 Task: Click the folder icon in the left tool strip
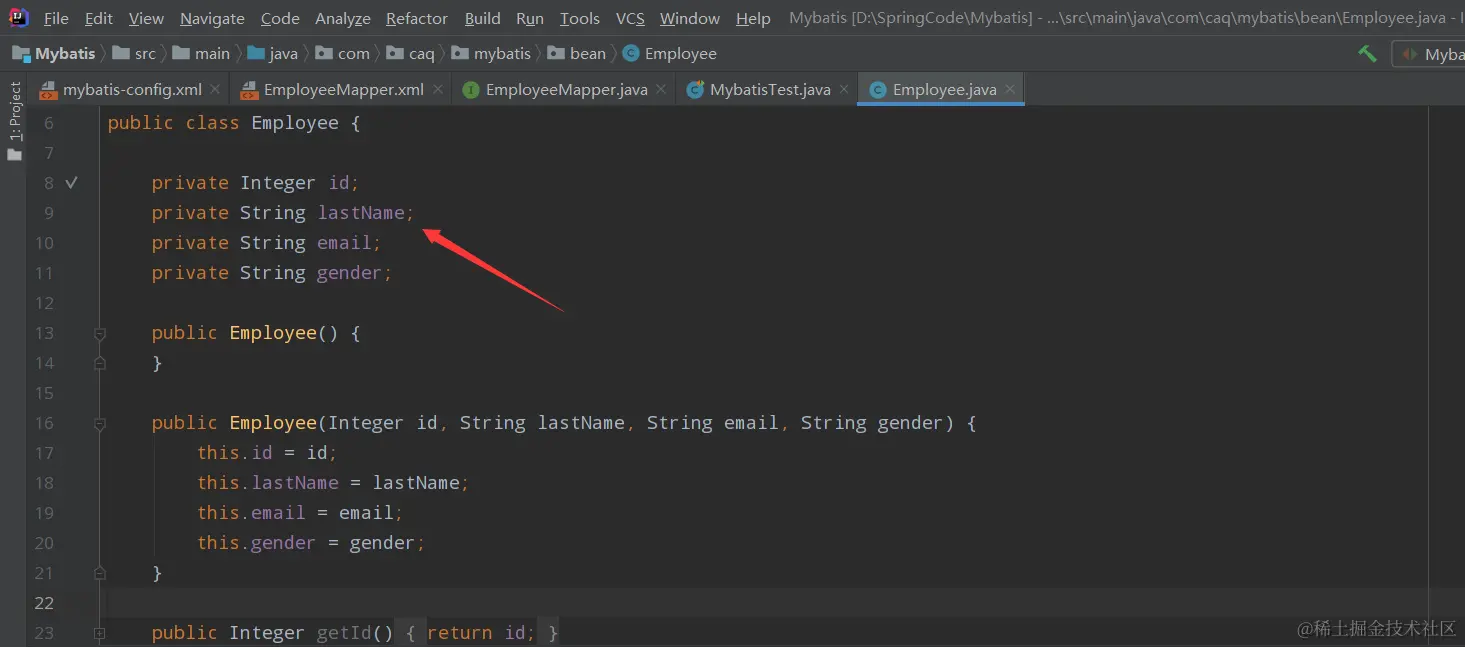click(x=14, y=154)
